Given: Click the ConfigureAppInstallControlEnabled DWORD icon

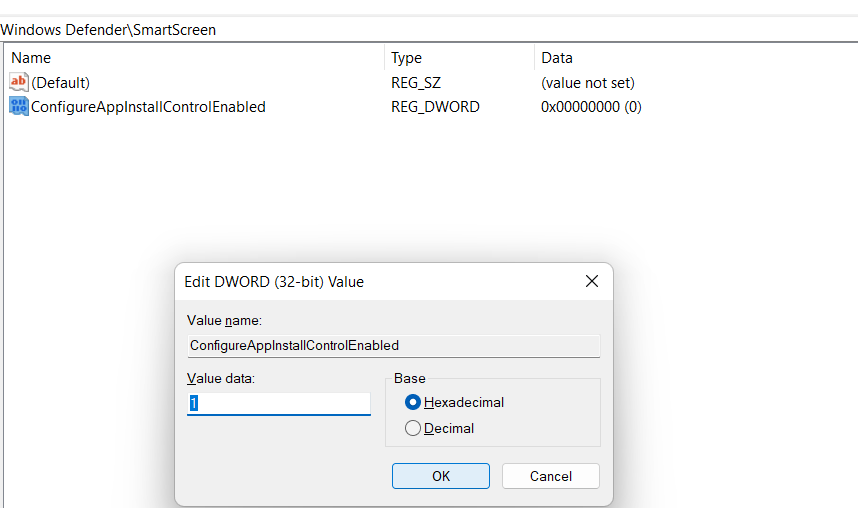Looking at the screenshot, I should click(19, 106).
